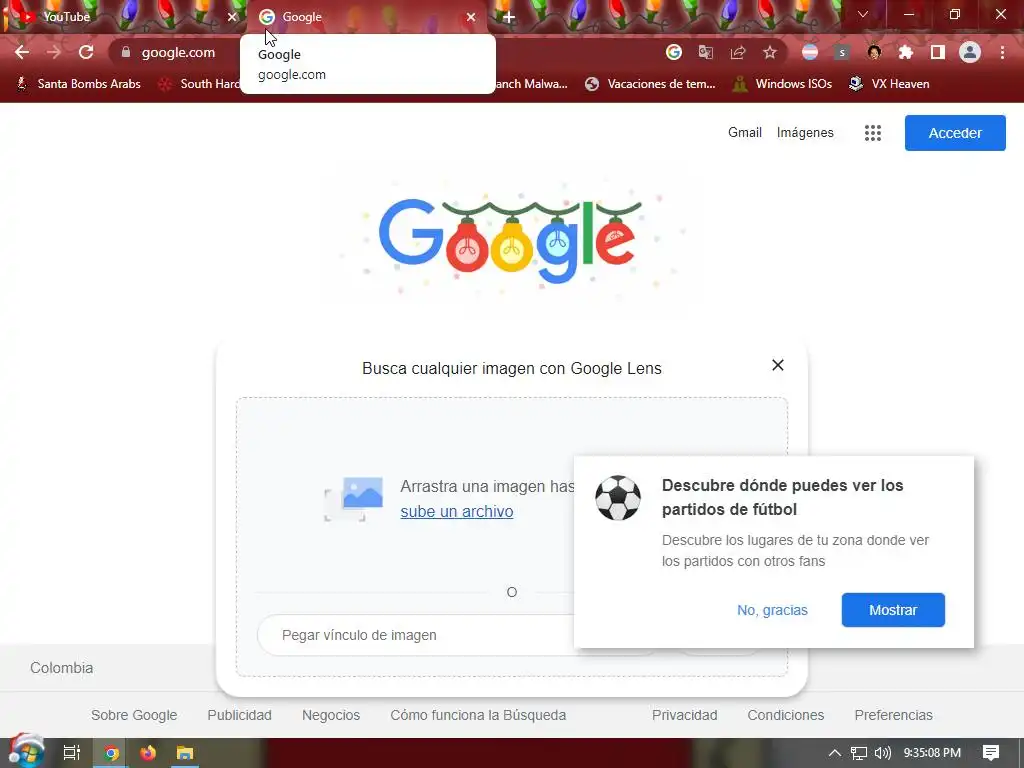Open Santa Bombs Arabs bookmark
Screen dimensions: 1024x768
(78, 84)
